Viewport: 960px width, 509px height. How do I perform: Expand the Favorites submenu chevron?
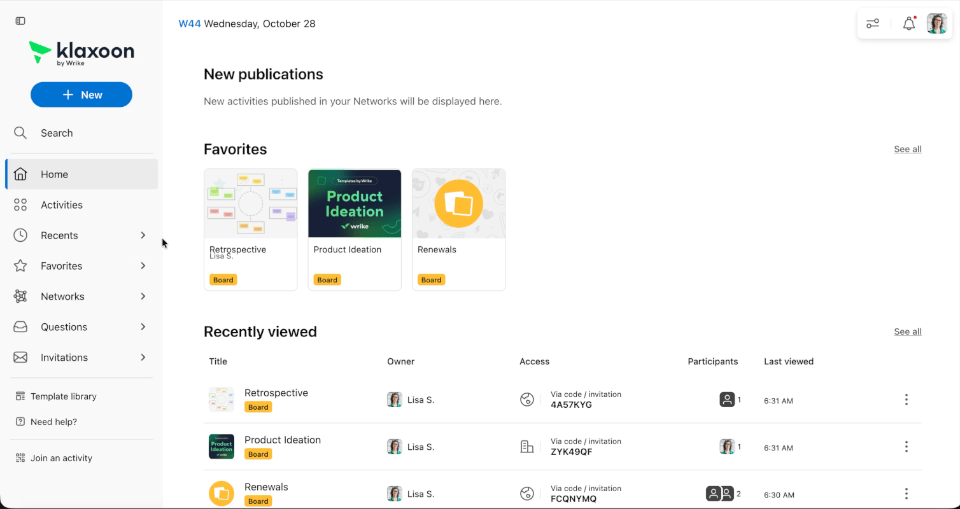tap(143, 266)
